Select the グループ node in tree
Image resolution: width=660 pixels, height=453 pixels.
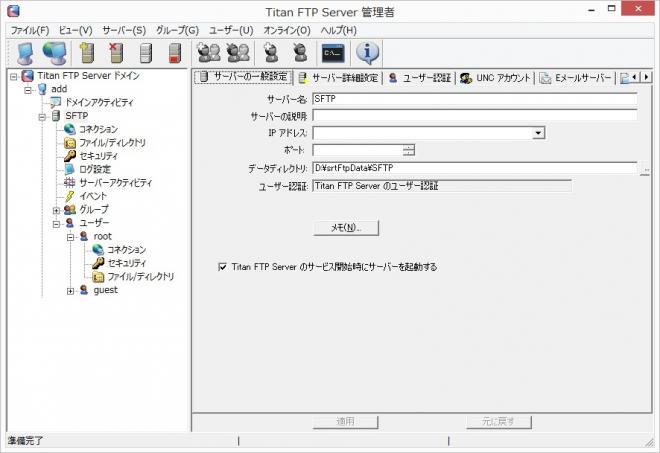click(94, 209)
